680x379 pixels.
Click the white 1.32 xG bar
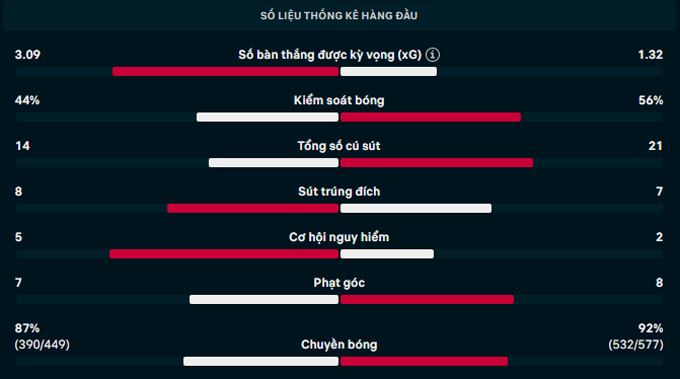389,72
